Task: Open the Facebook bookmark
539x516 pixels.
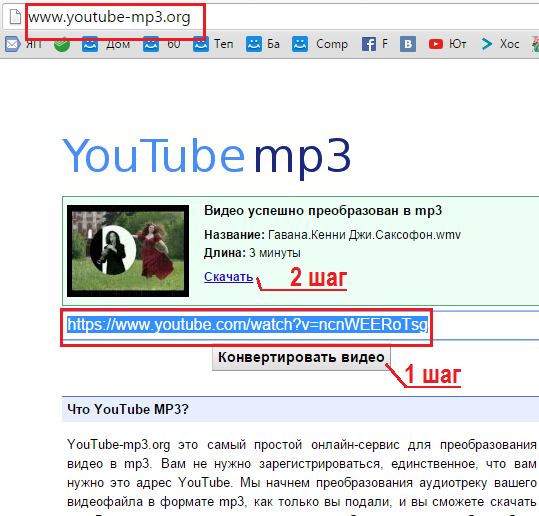Action: 375,44
